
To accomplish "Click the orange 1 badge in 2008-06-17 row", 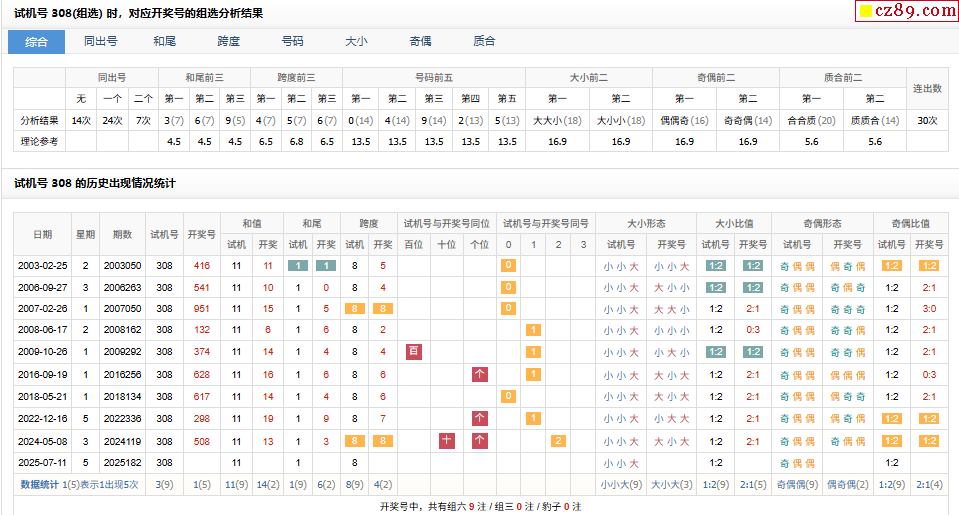I will (533, 330).
